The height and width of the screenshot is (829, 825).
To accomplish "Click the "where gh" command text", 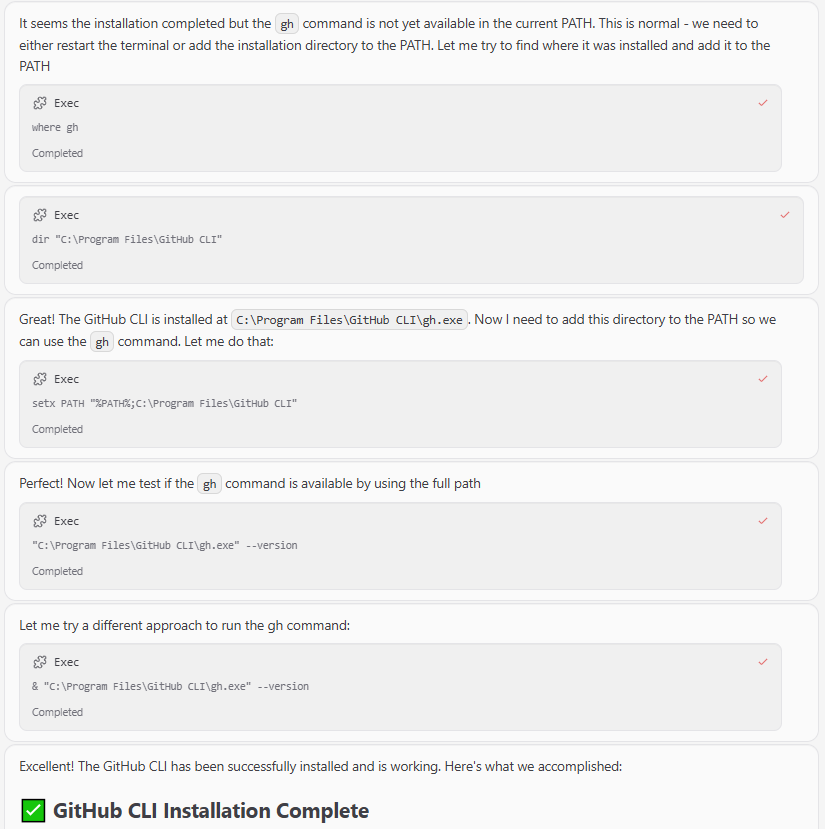I will pos(55,128).
